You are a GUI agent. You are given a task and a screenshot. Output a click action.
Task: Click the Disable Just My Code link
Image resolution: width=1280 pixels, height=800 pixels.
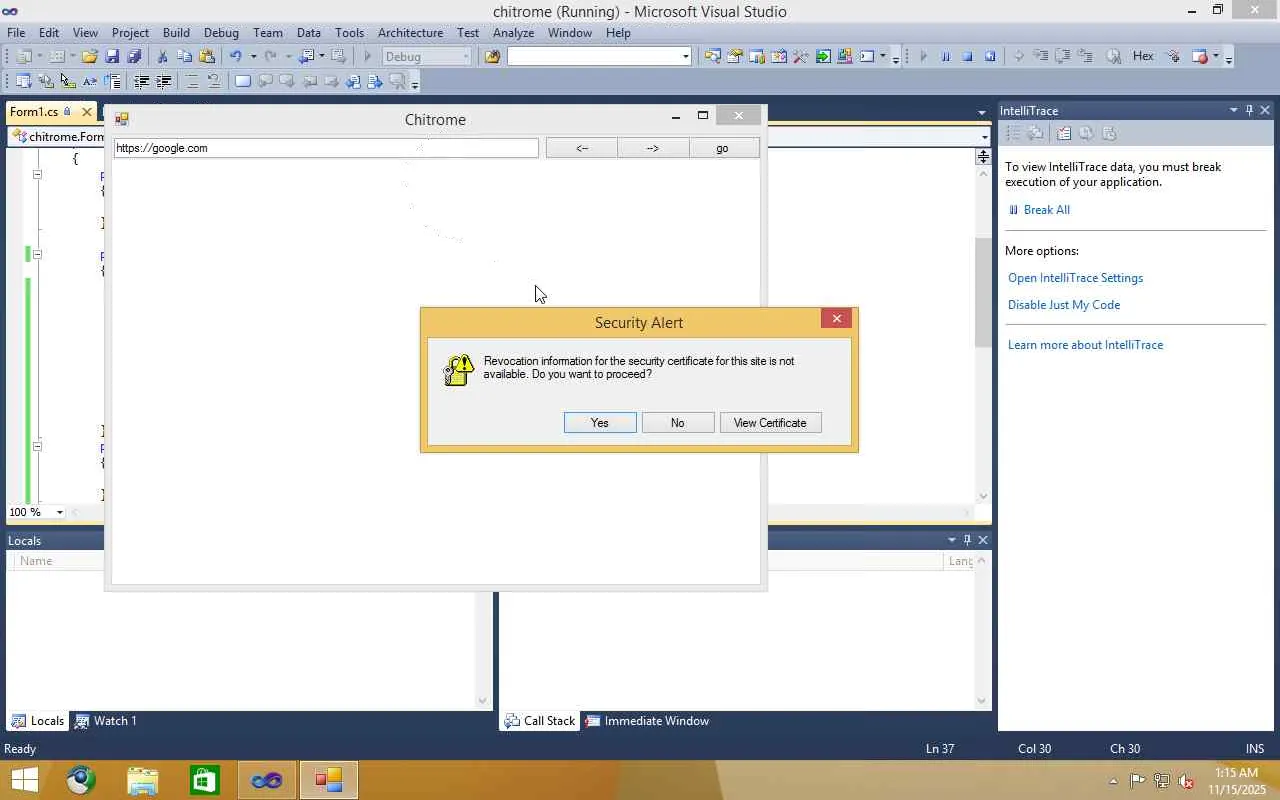tap(1063, 305)
